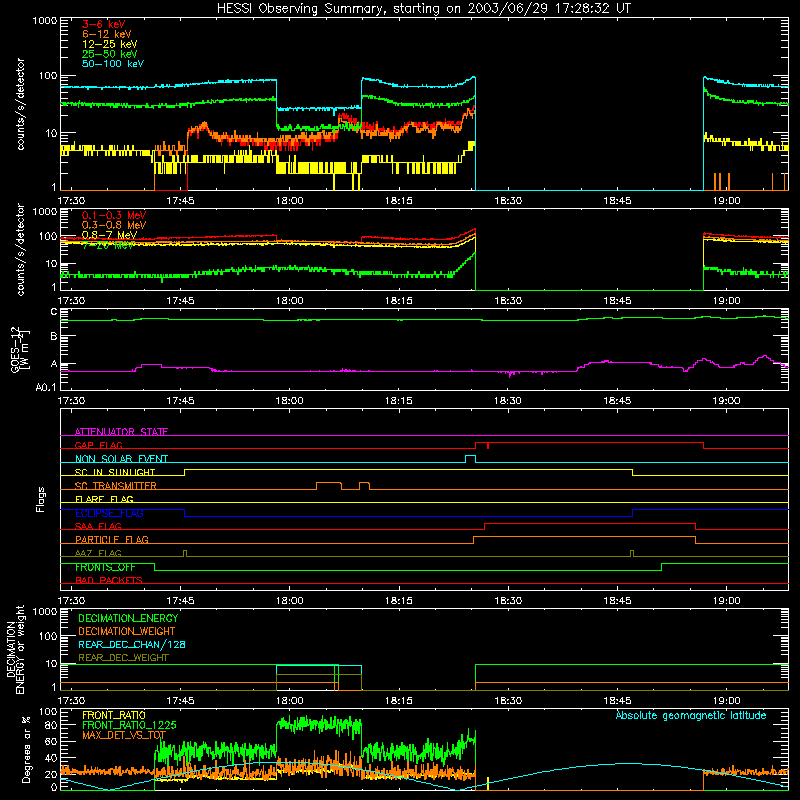Click the DECIMATION_ENERGY legend label

coord(128,618)
